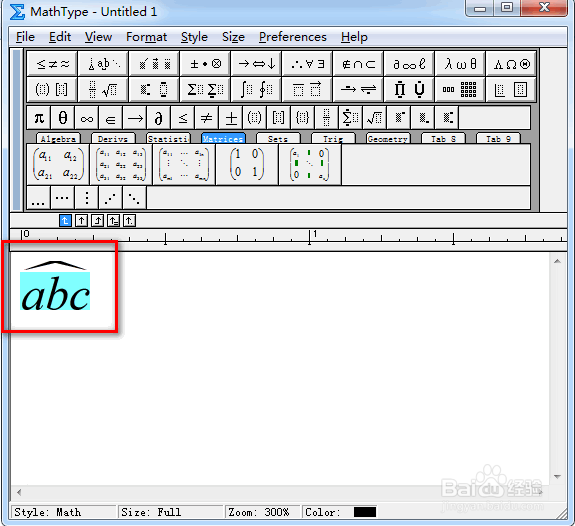The width and height of the screenshot is (575, 526).
Task: Open the View menu
Action: 98,37
